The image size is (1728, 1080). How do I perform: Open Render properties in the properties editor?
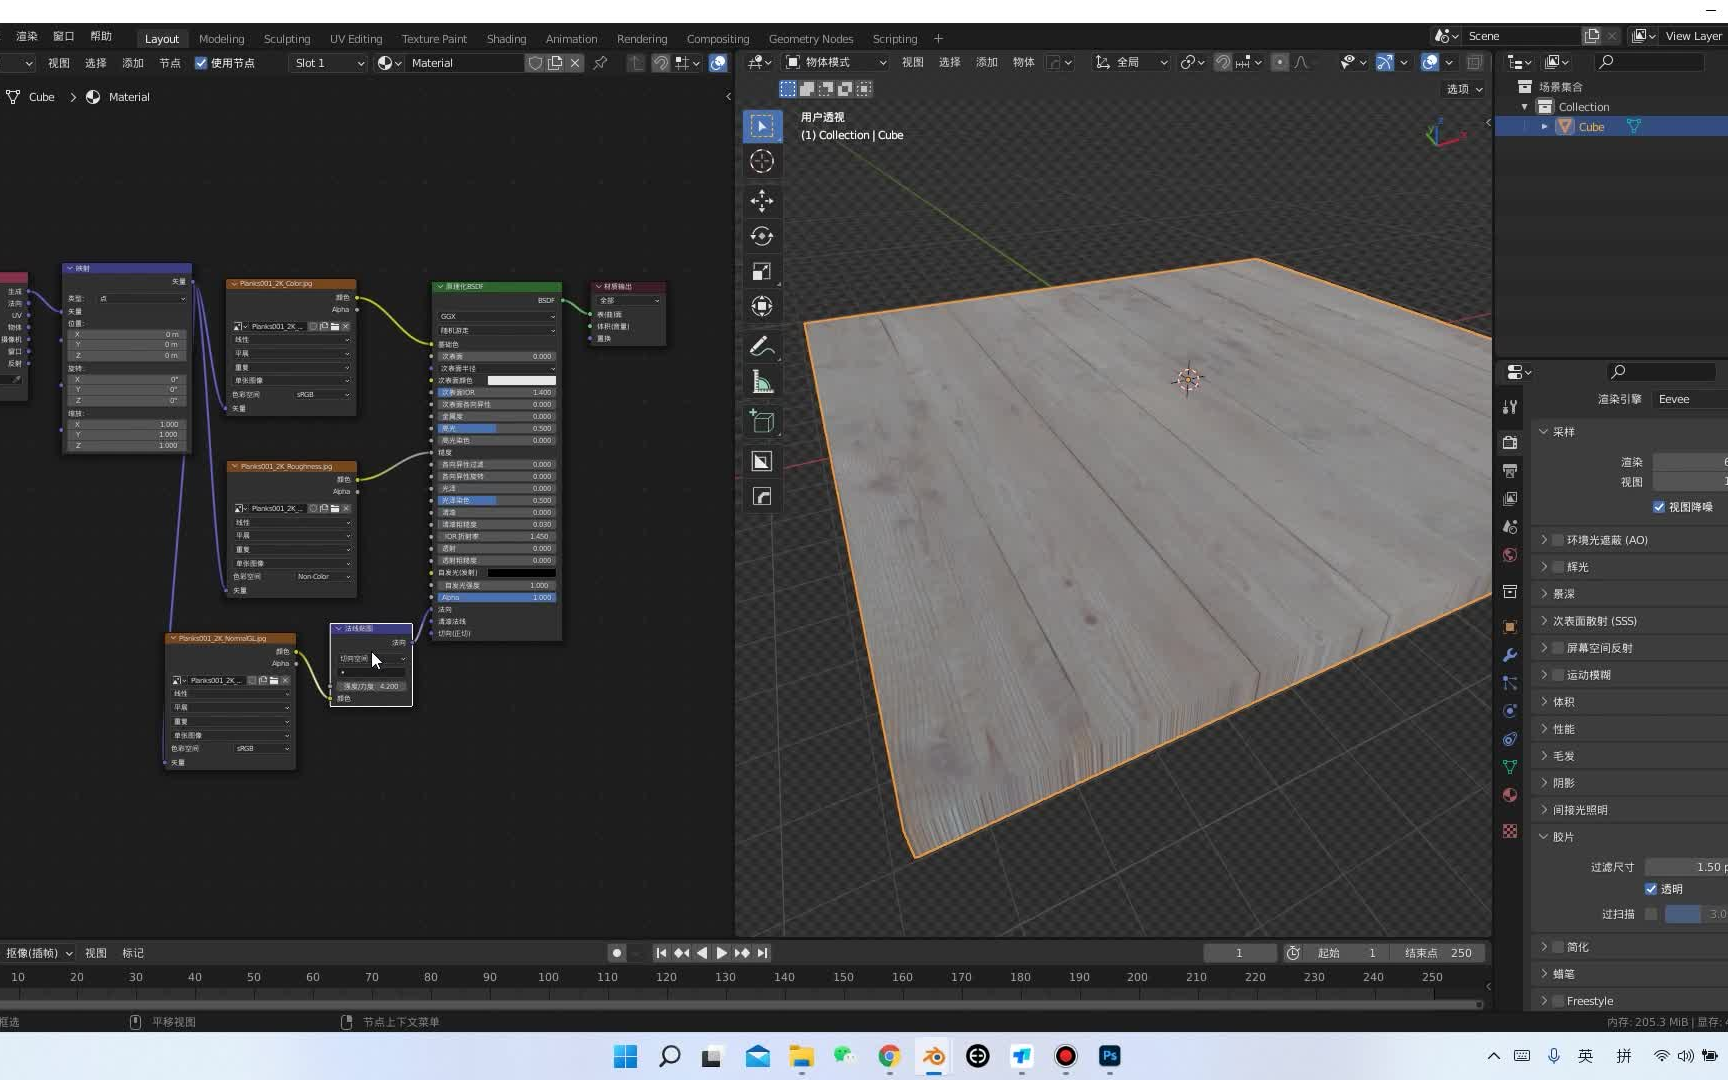1510,443
